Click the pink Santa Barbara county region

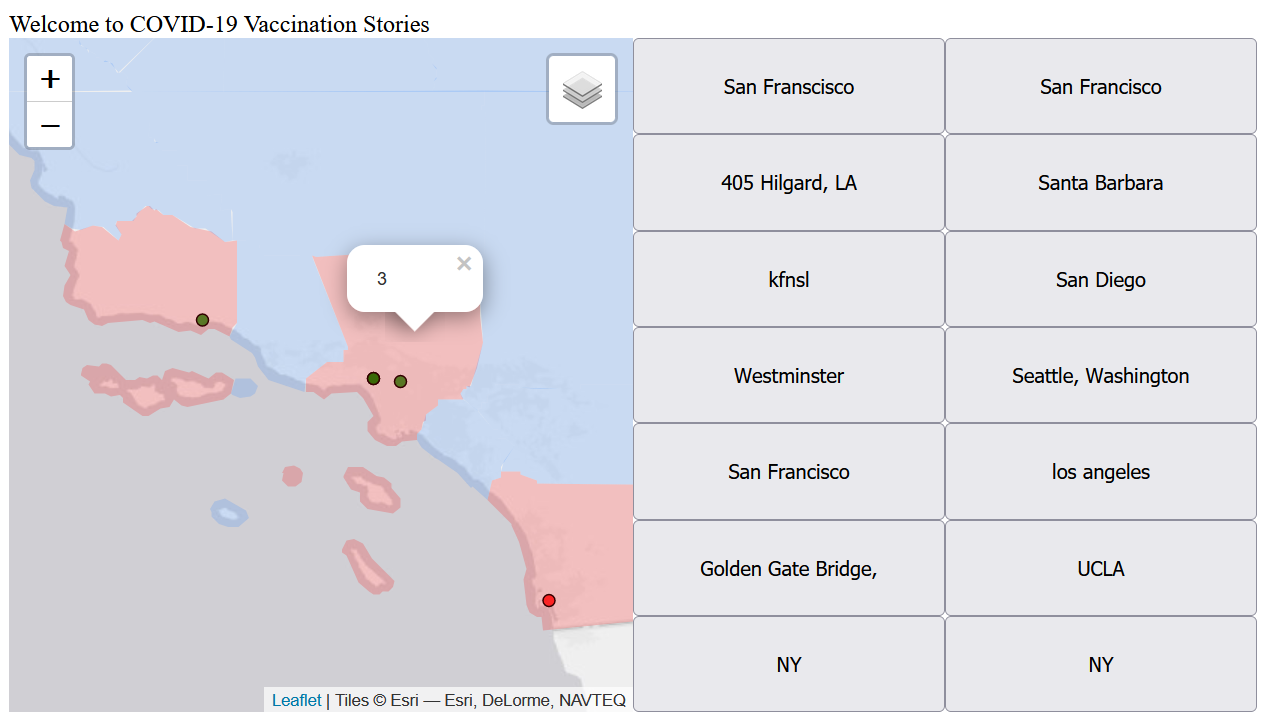pyautogui.click(x=150, y=270)
